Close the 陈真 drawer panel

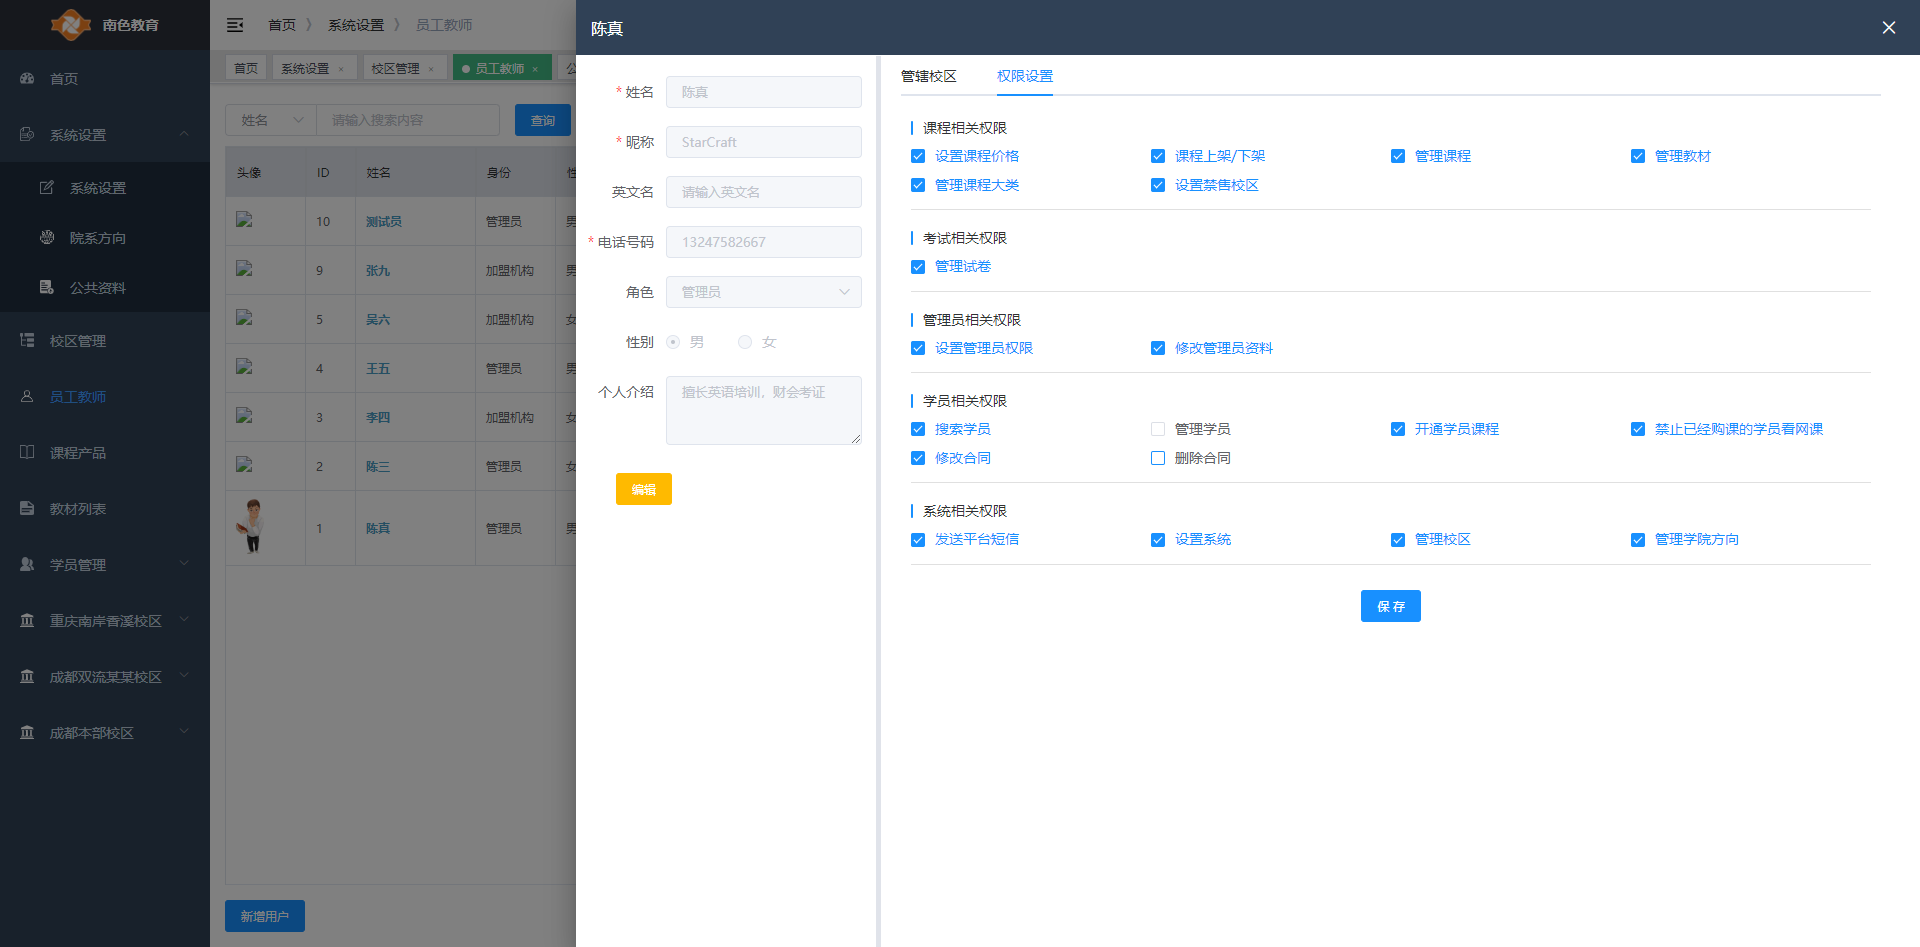coord(1888,28)
